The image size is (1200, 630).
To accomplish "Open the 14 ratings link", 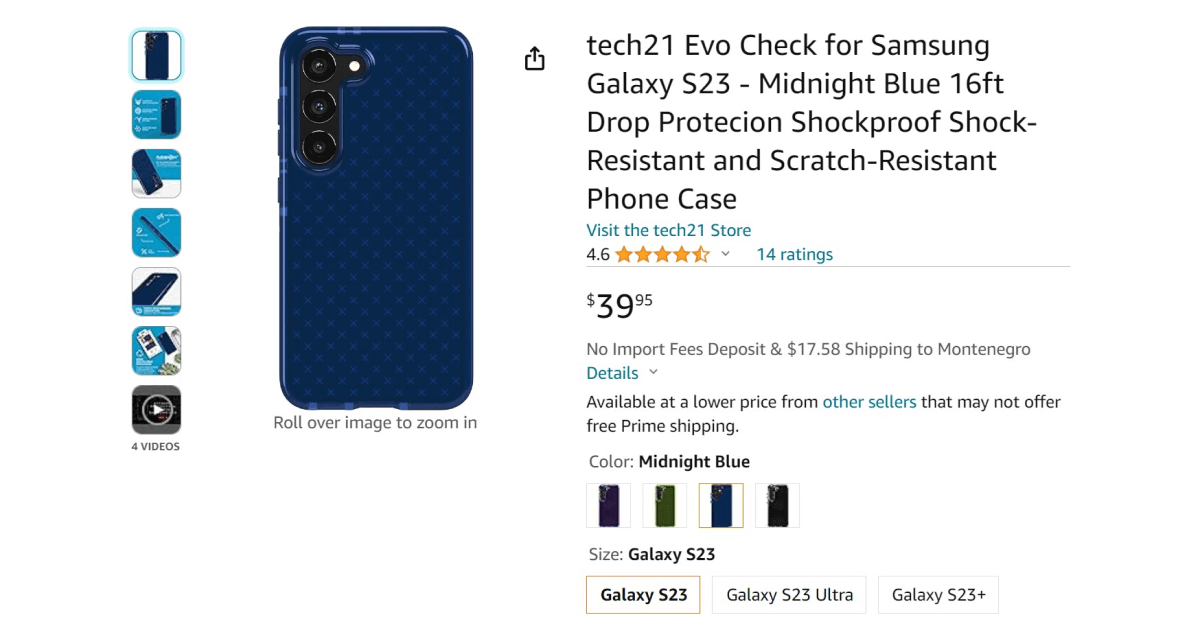I will click(x=794, y=254).
